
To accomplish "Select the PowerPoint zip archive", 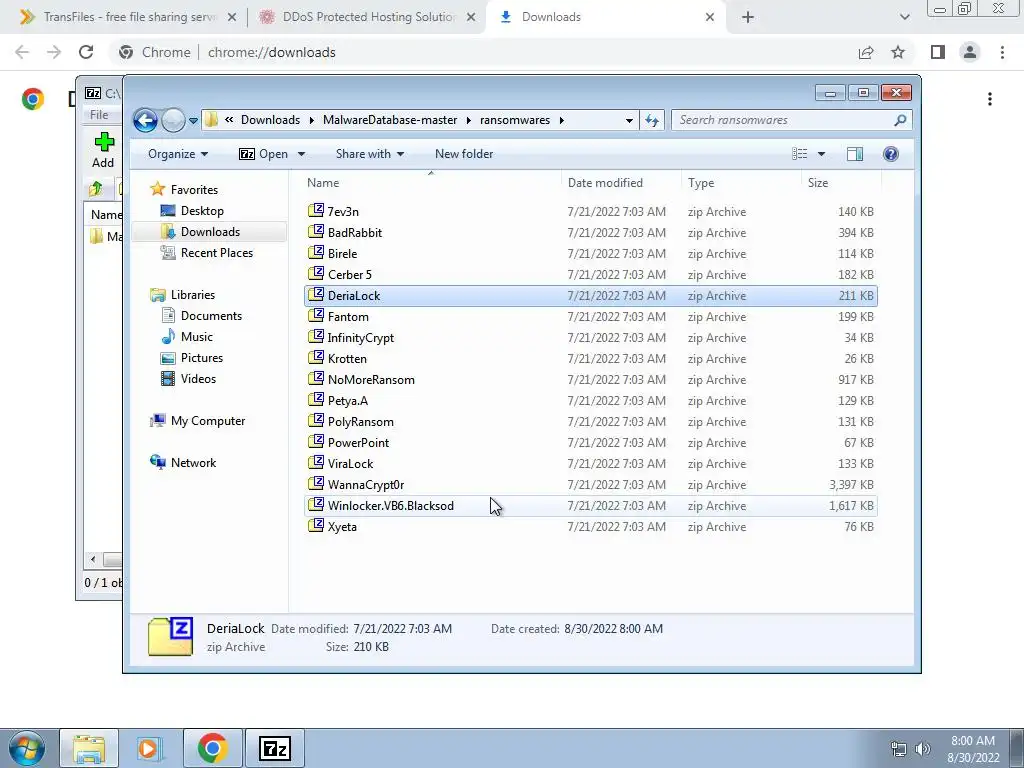I will 590,443.
